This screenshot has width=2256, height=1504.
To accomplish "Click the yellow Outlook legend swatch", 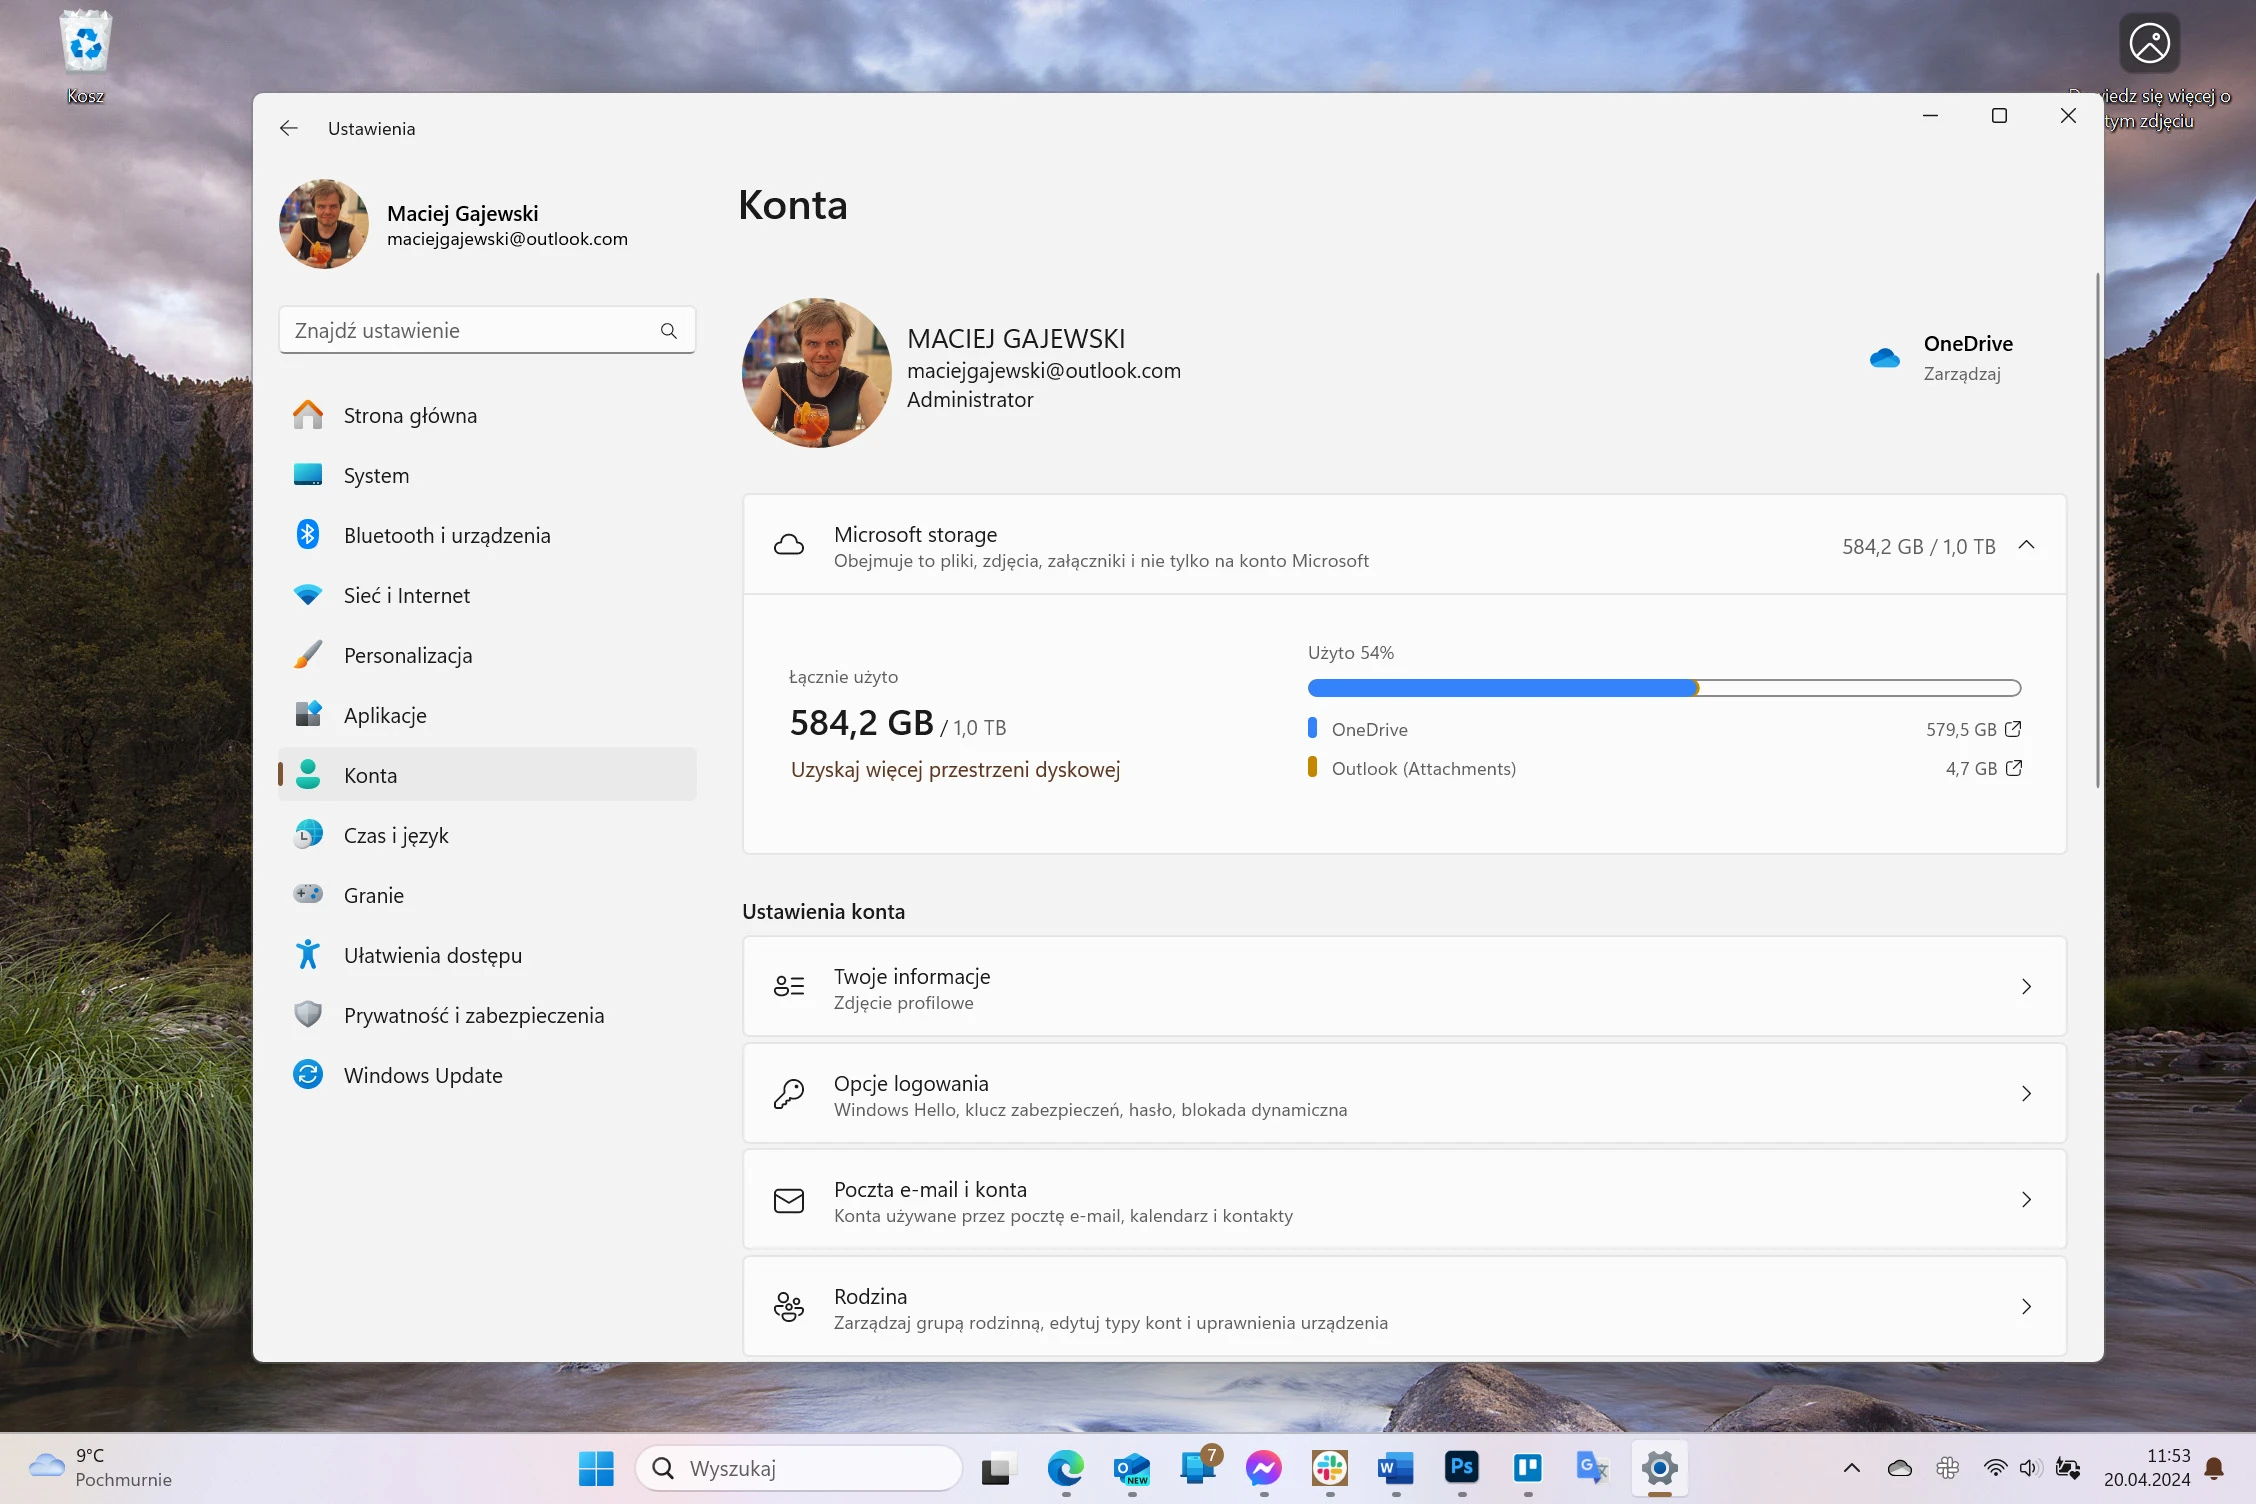I will tap(1312, 767).
